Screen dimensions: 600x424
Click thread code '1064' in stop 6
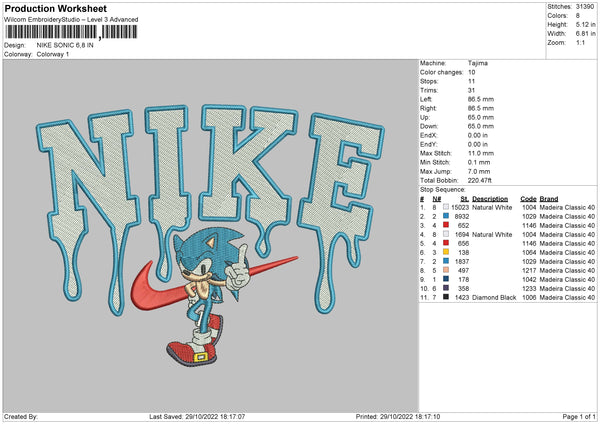pyautogui.click(x=529, y=253)
